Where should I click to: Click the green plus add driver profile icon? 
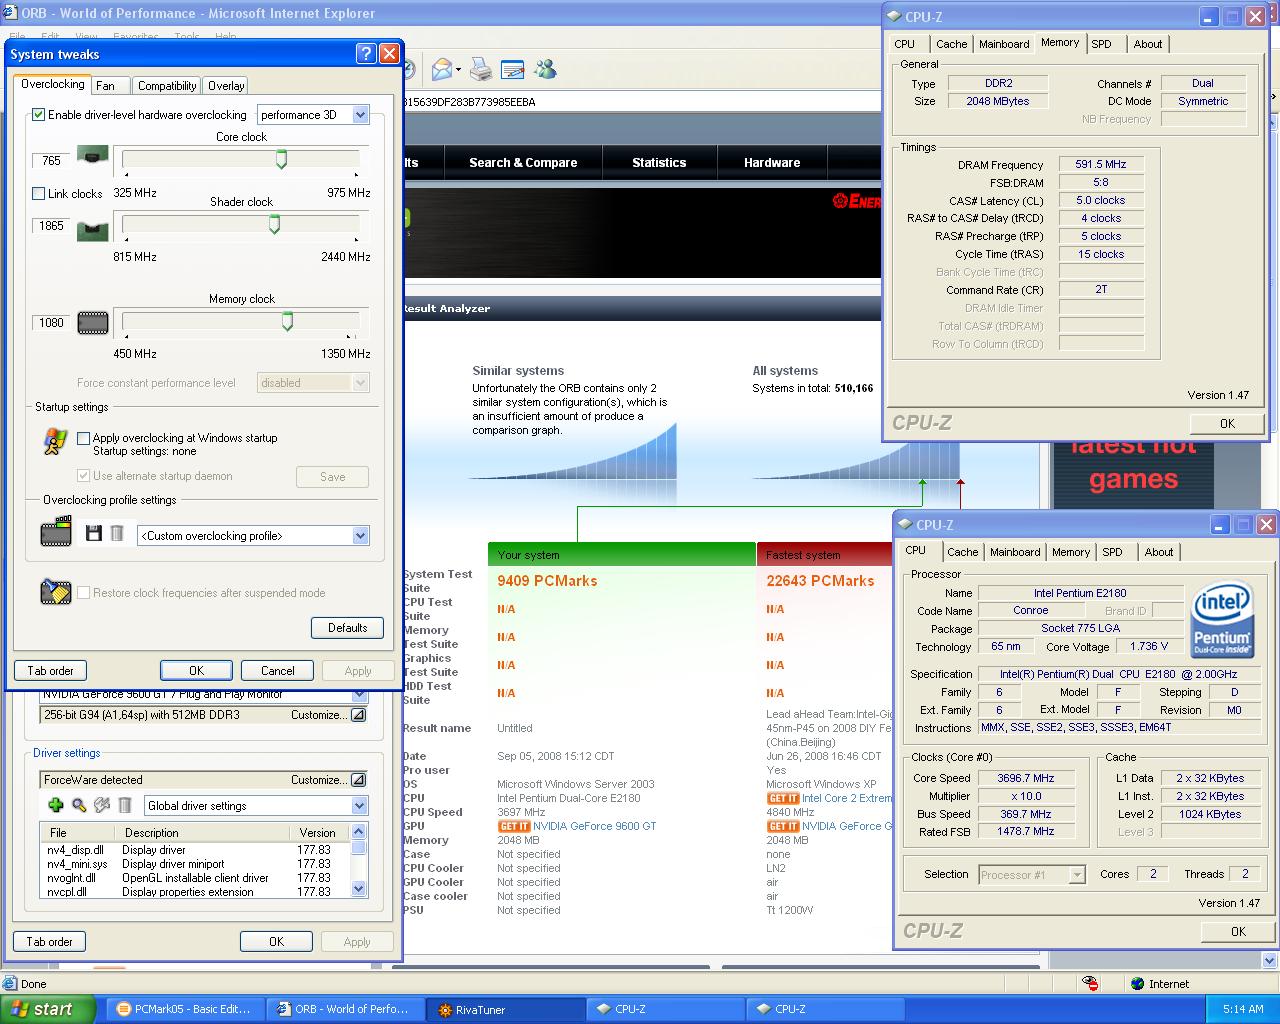coord(56,805)
